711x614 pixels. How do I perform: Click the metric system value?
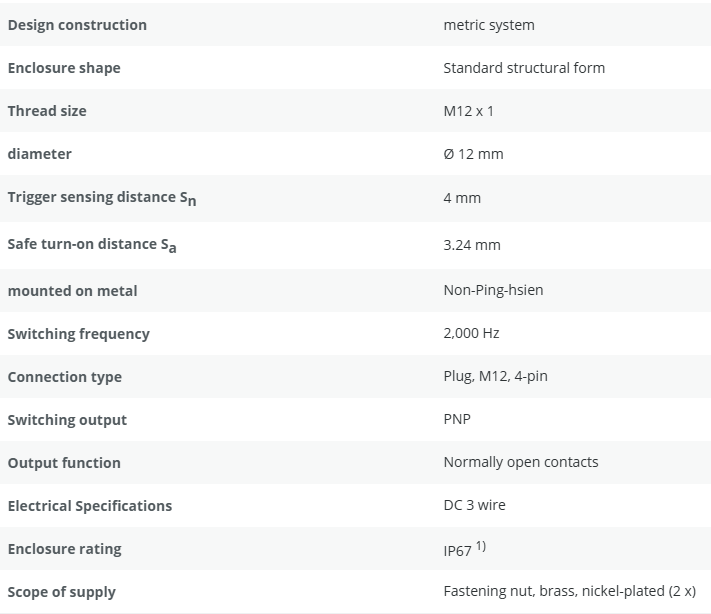click(x=489, y=25)
